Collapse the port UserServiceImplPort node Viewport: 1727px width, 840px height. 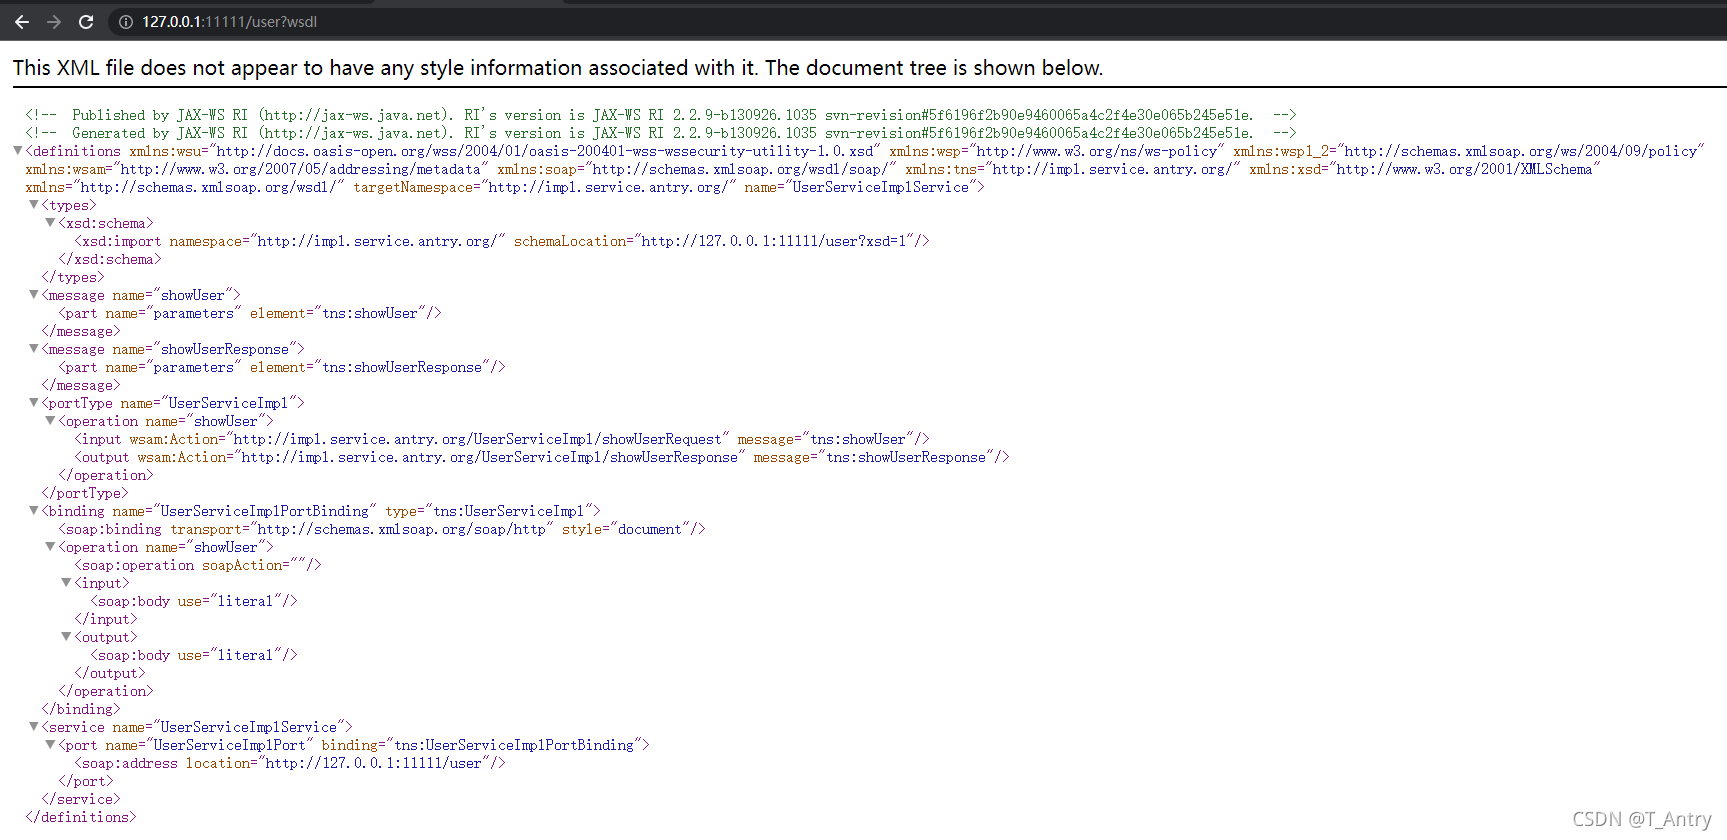(x=50, y=745)
